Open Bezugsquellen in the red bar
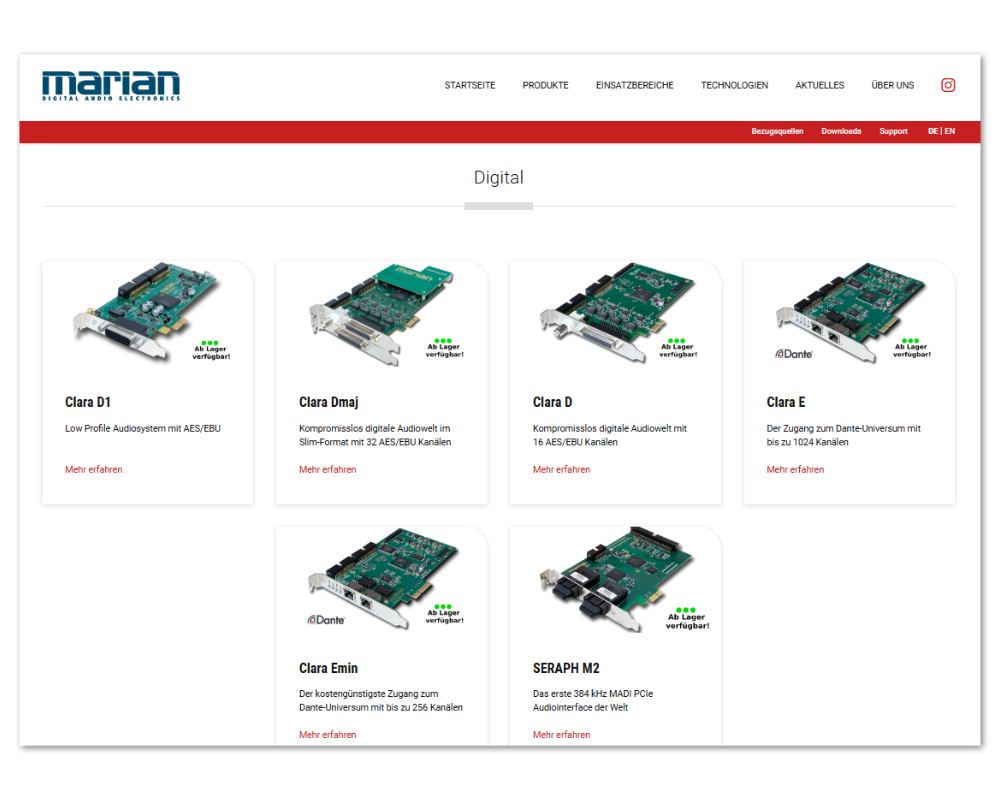 tap(777, 131)
